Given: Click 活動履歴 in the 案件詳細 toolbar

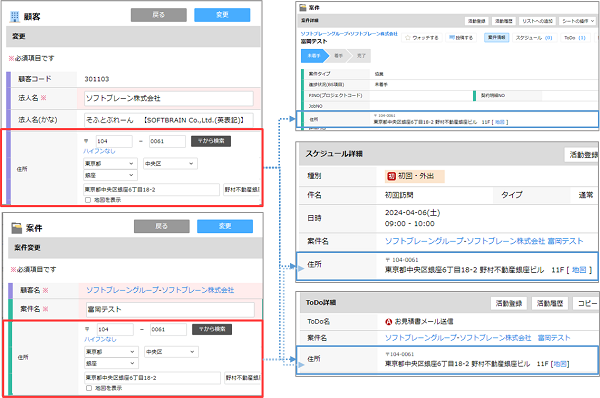Looking at the screenshot, I should point(504,21).
